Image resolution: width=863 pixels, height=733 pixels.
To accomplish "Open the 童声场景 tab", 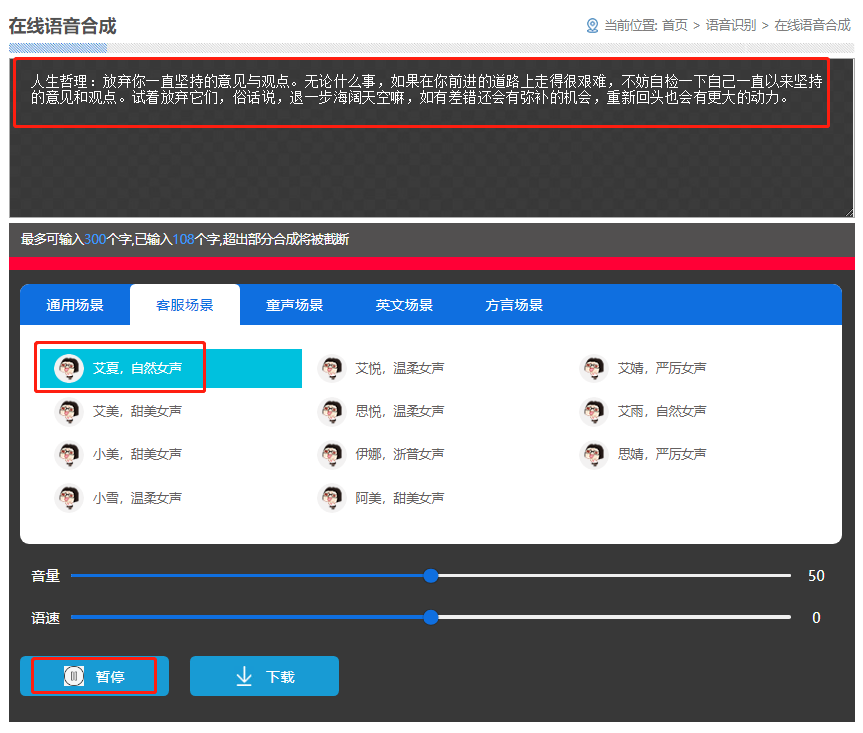I will 294,305.
